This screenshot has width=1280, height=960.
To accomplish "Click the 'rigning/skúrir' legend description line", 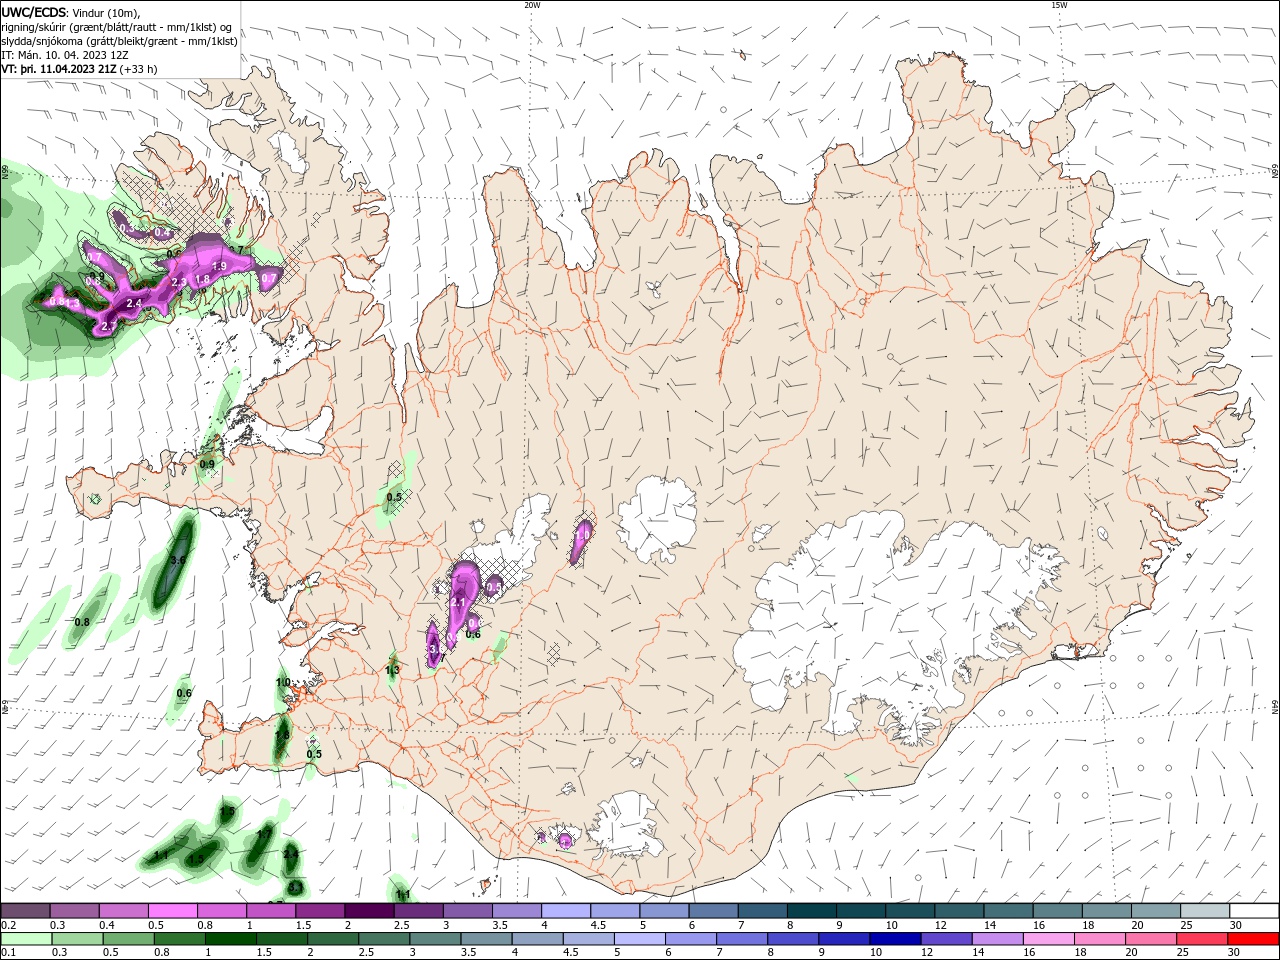I will (116, 26).
